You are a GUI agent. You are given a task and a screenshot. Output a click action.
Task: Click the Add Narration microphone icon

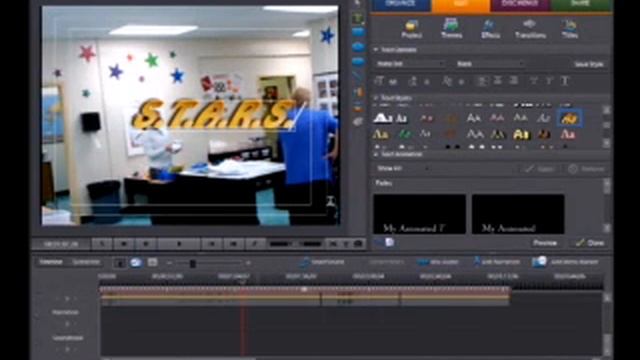(476, 262)
